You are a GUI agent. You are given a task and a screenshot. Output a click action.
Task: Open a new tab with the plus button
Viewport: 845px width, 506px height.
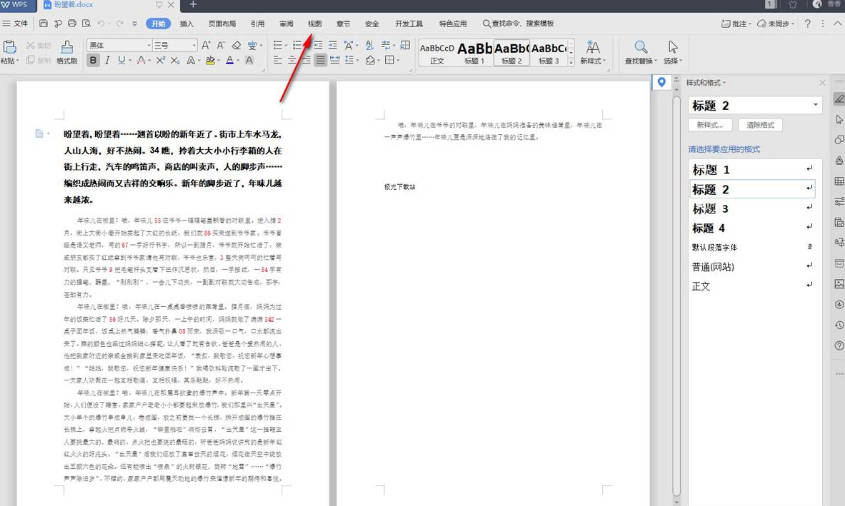coord(193,5)
